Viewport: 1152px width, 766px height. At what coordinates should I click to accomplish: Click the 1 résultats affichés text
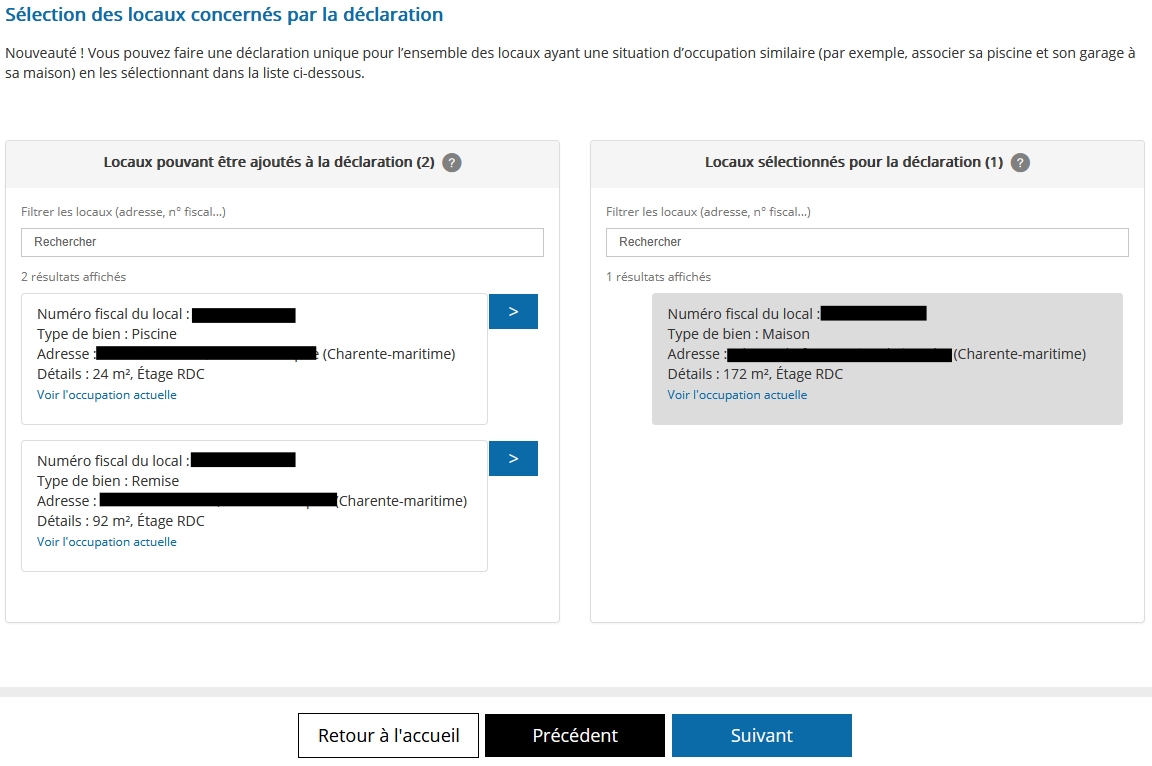[x=648, y=276]
